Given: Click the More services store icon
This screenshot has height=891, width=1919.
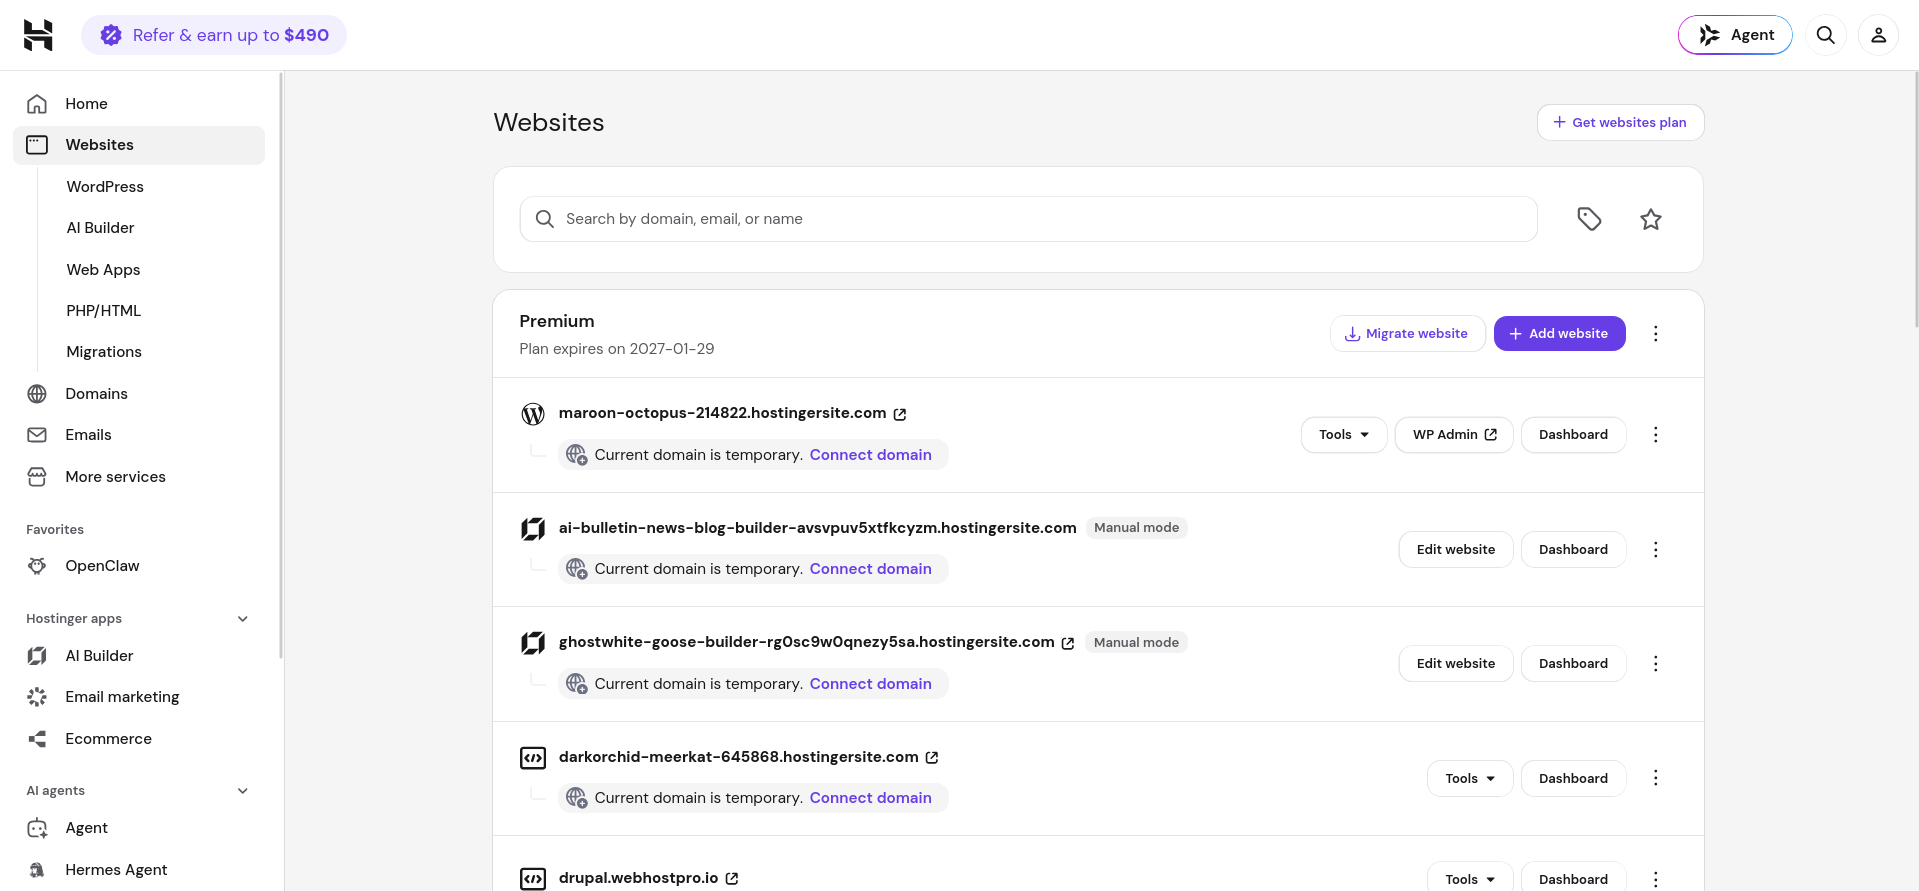Looking at the screenshot, I should point(37,477).
